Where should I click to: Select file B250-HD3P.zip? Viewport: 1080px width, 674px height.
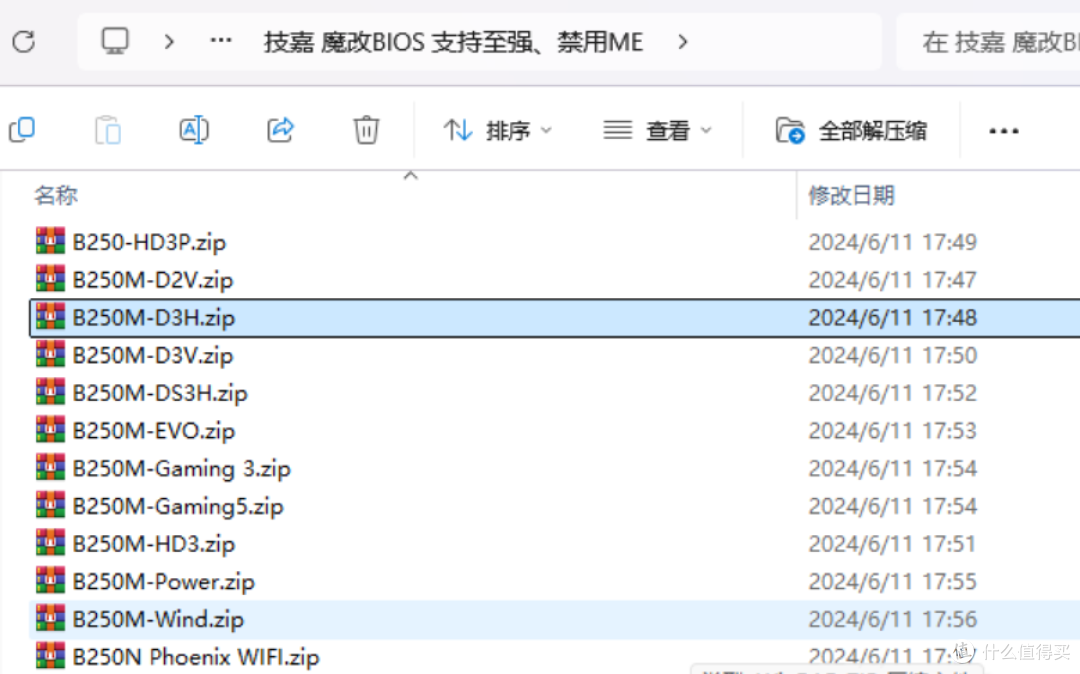click(x=149, y=242)
